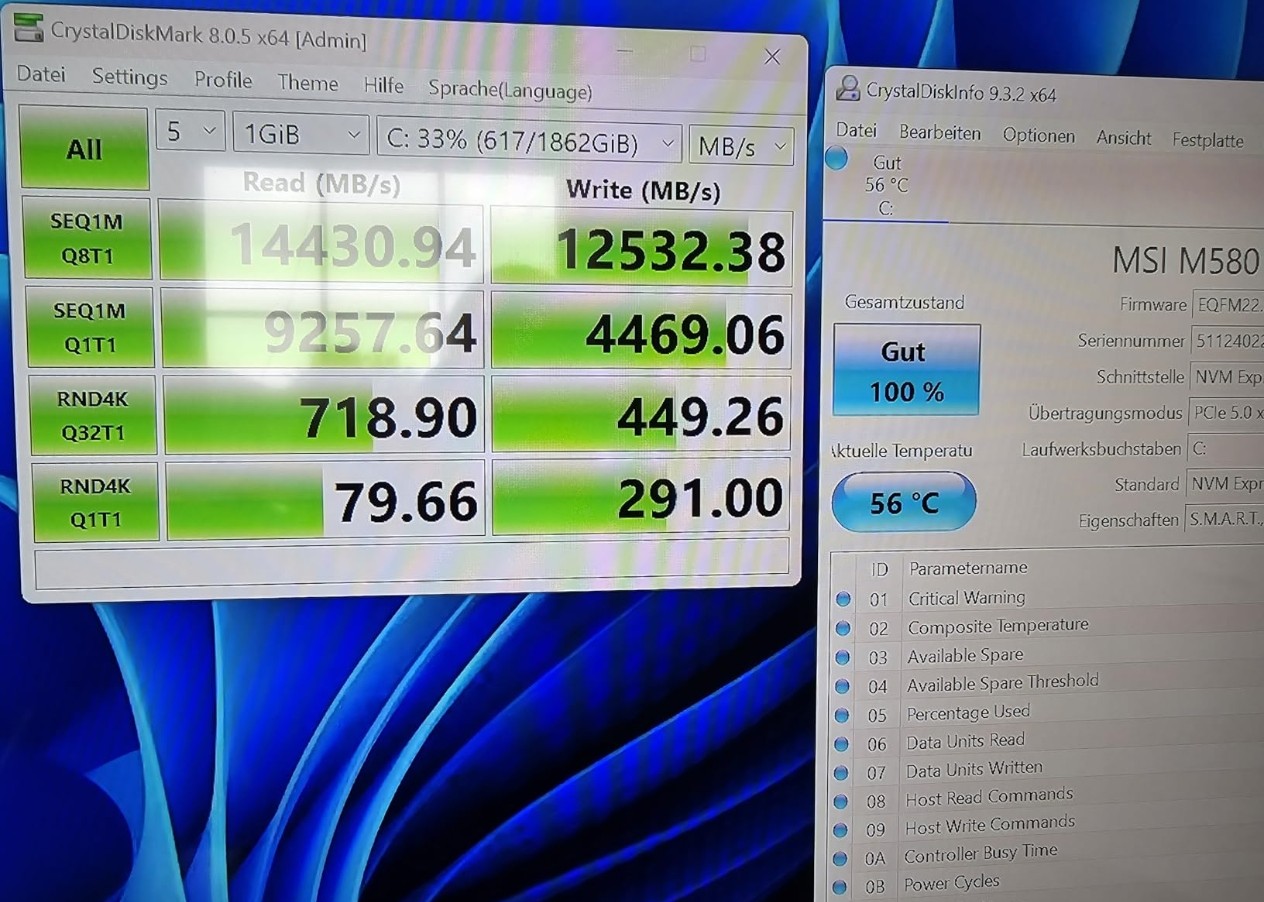
Task: Click the 56 °C temperature indicator button
Action: point(904,502)
